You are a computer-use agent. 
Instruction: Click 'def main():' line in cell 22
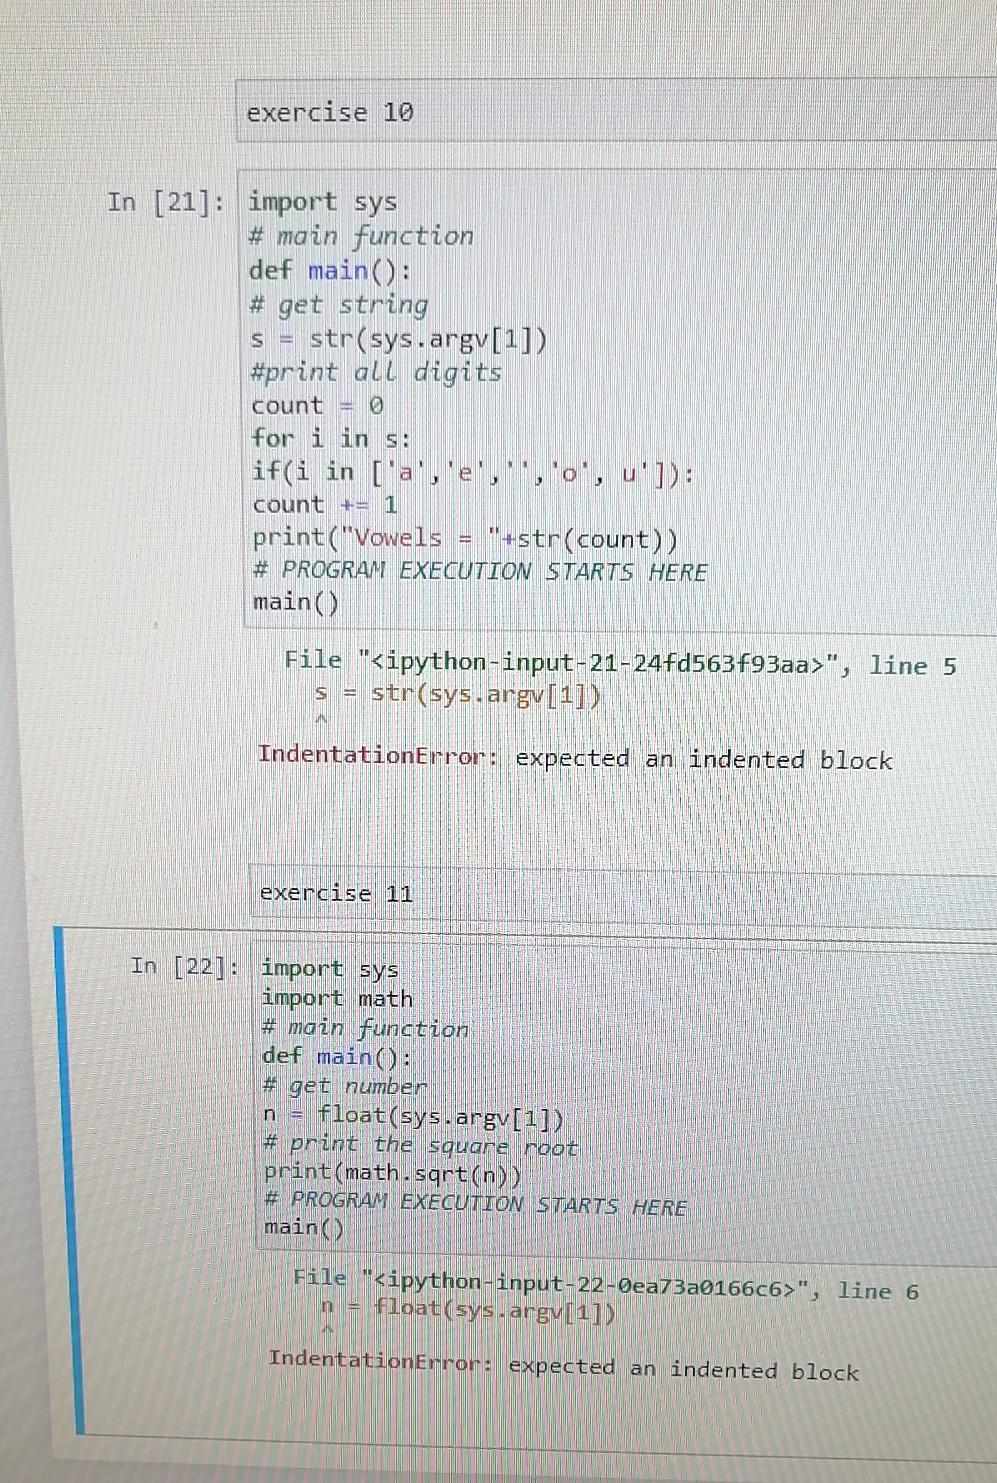337,1056
